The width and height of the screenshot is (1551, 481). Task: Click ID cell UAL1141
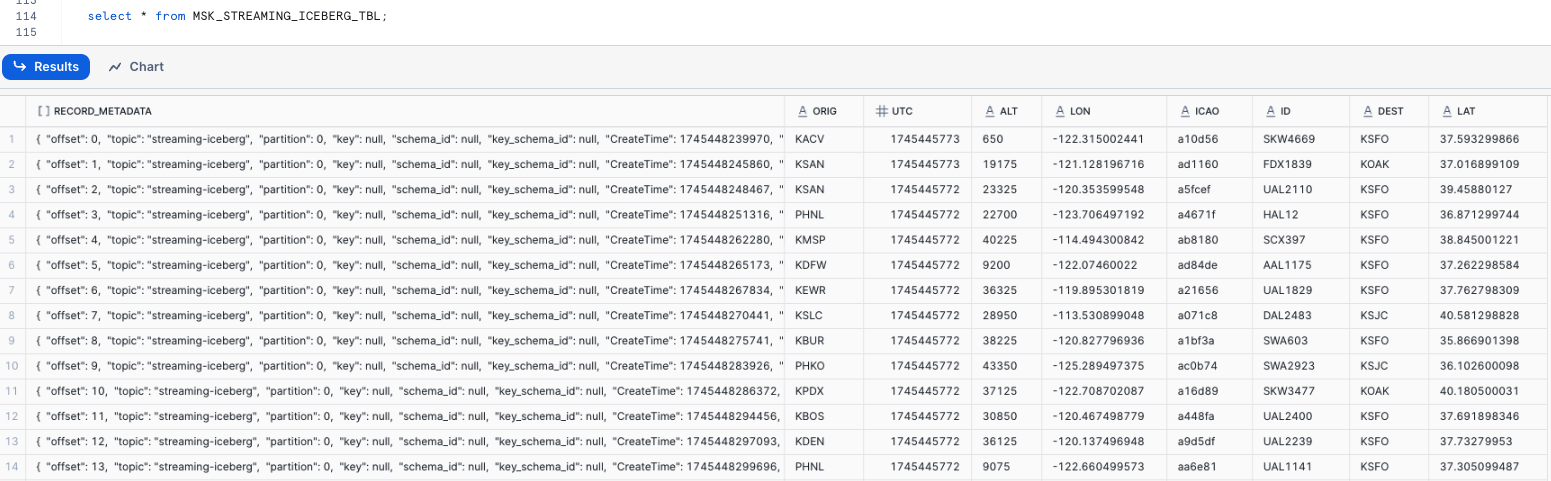click(x=1299, y=467)
